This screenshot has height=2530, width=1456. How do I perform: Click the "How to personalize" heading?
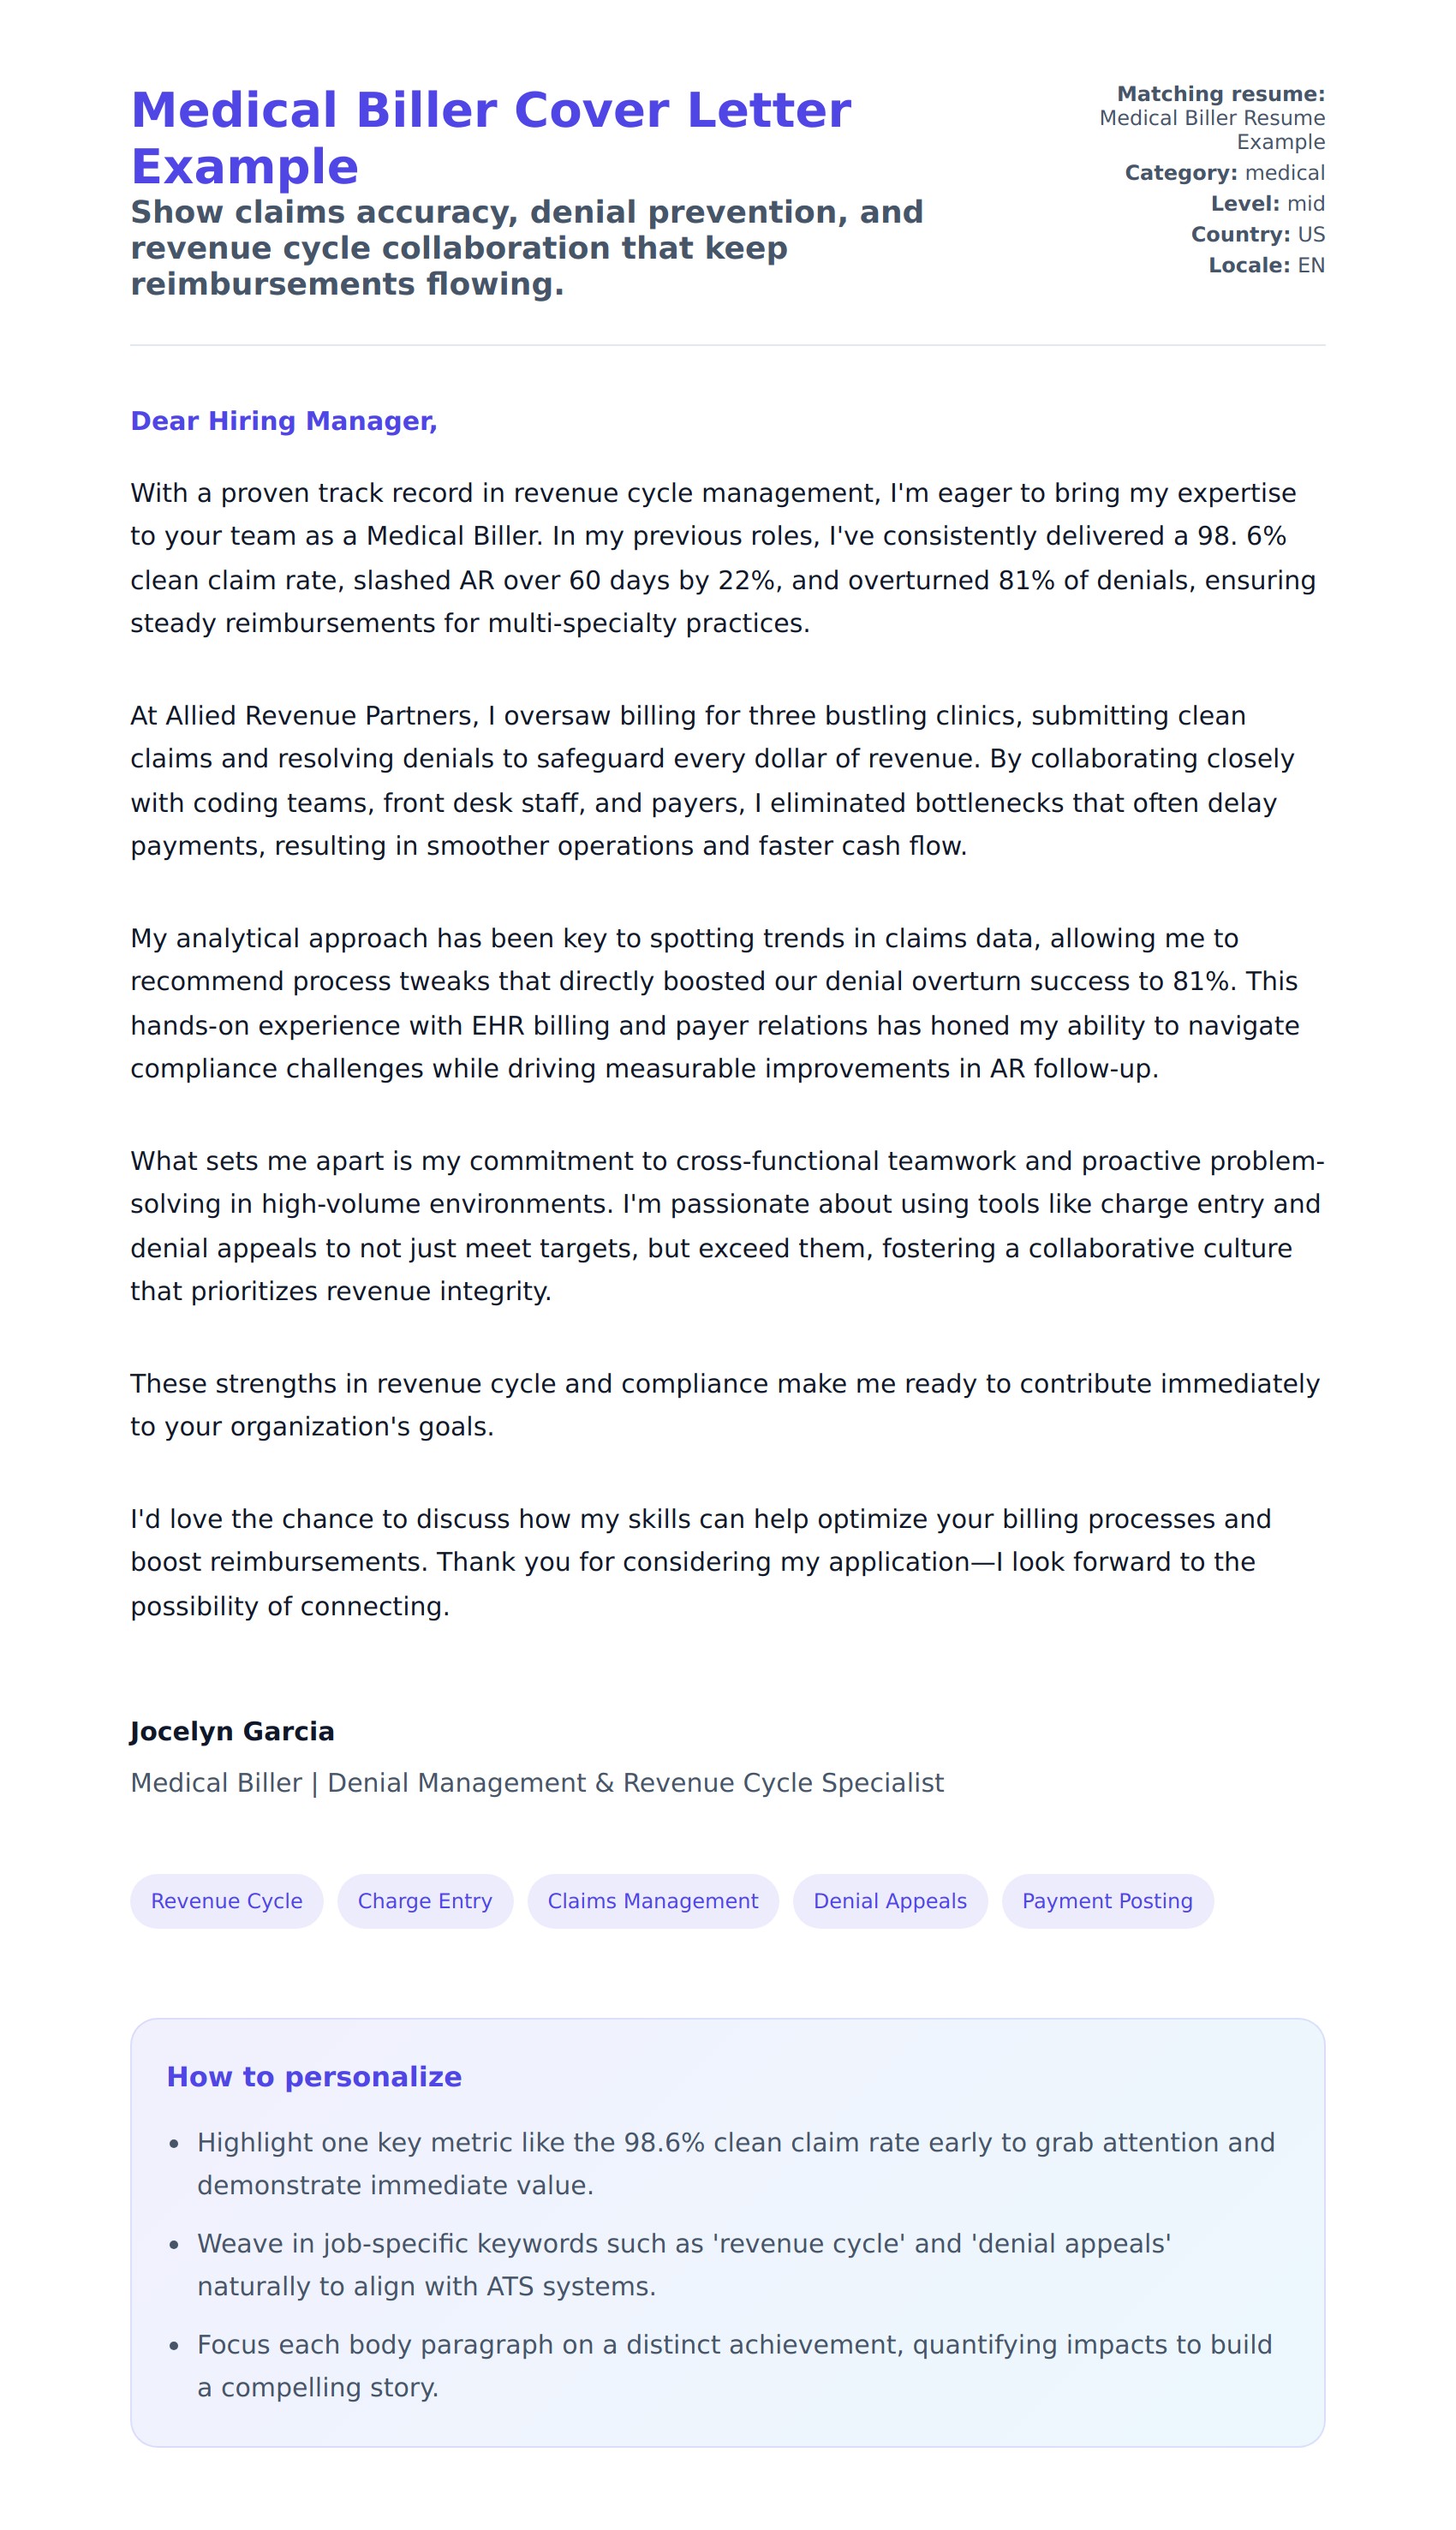coord(314,2076)
